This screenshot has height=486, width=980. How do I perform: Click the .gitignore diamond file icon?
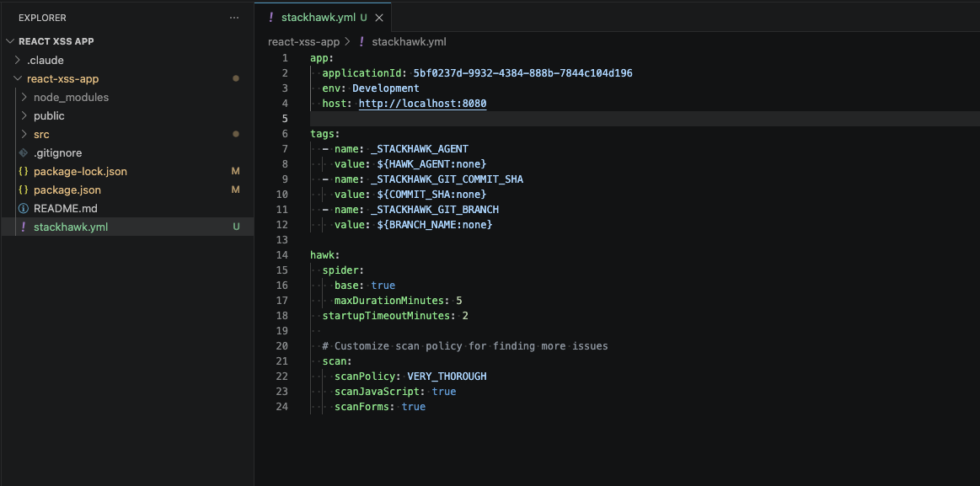[23, 153]
